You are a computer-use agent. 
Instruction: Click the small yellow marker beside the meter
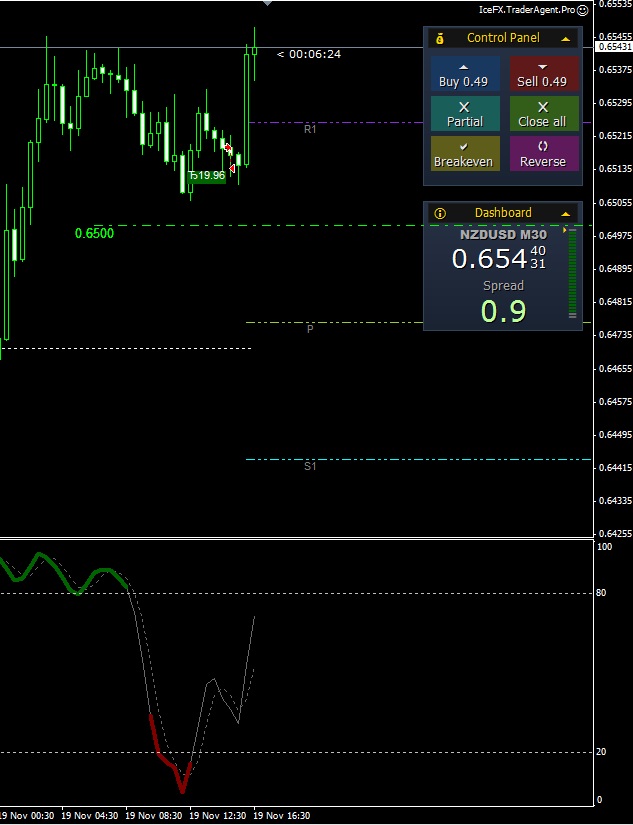click(565, 230)
